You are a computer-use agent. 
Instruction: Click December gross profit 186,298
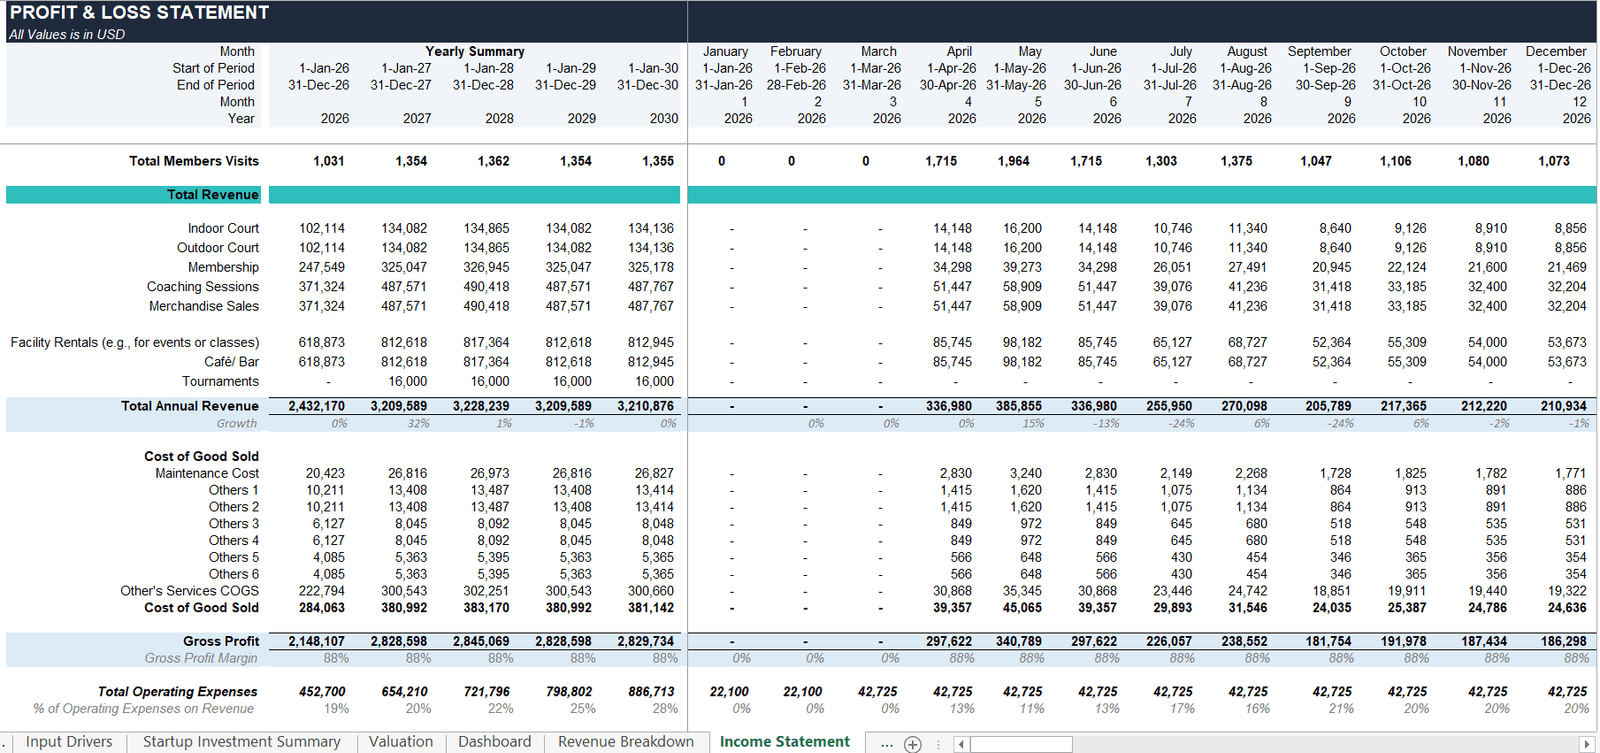tap(1563, 641)
